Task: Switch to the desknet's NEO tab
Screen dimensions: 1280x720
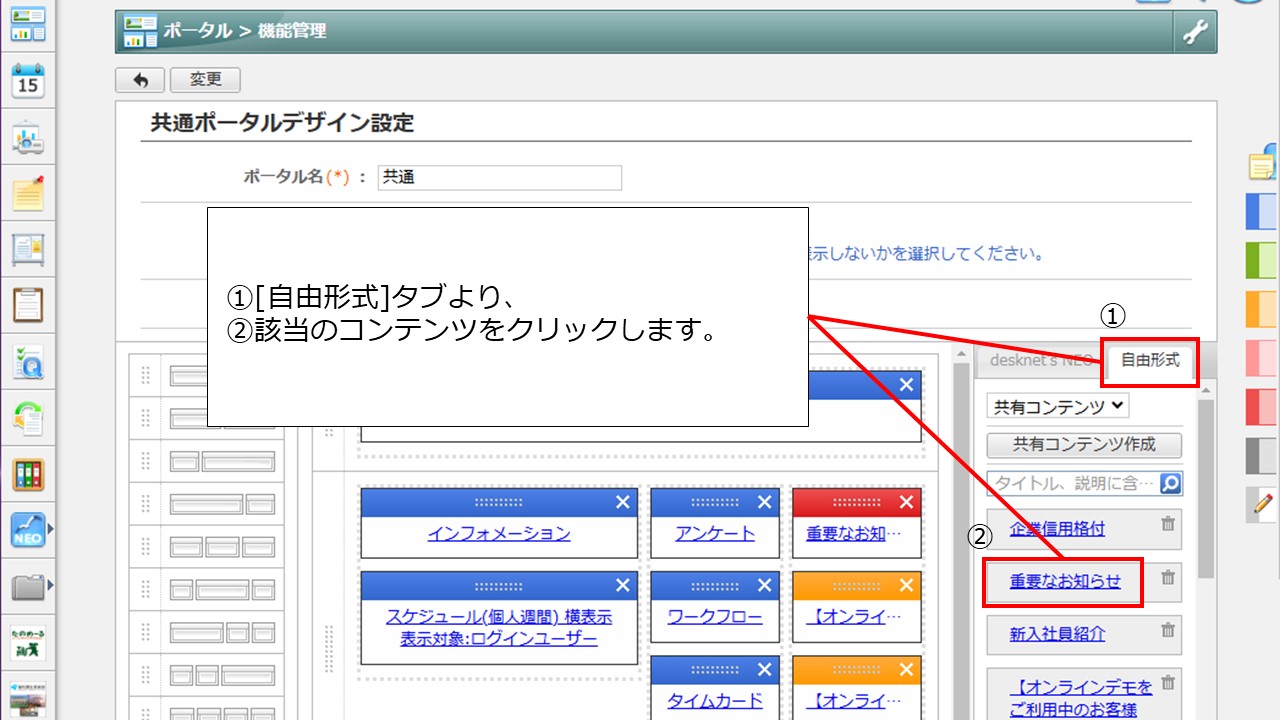Action: [x=1040, y=360]
